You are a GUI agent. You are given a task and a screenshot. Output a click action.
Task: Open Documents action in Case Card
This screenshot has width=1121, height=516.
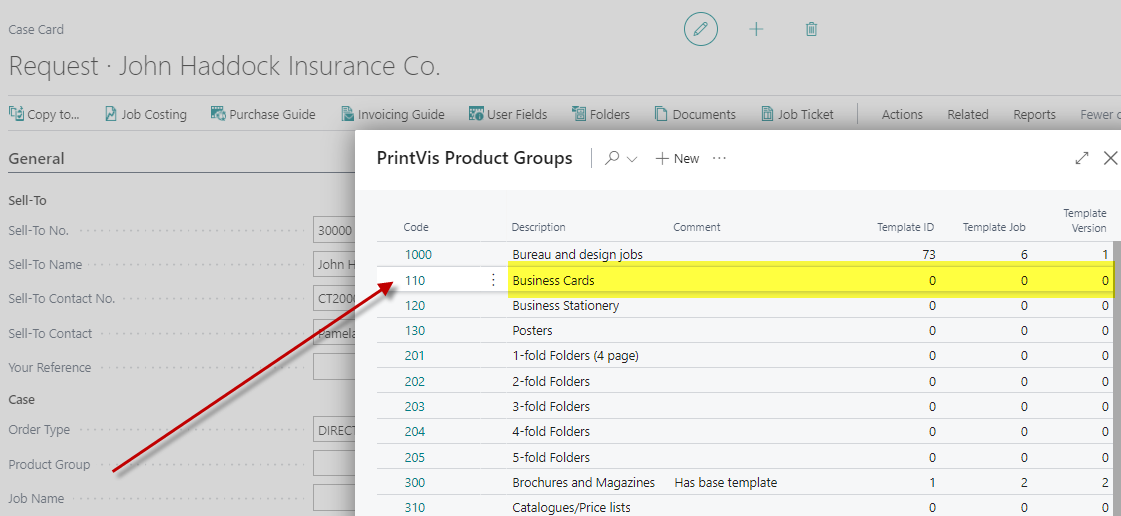(695, 114)
